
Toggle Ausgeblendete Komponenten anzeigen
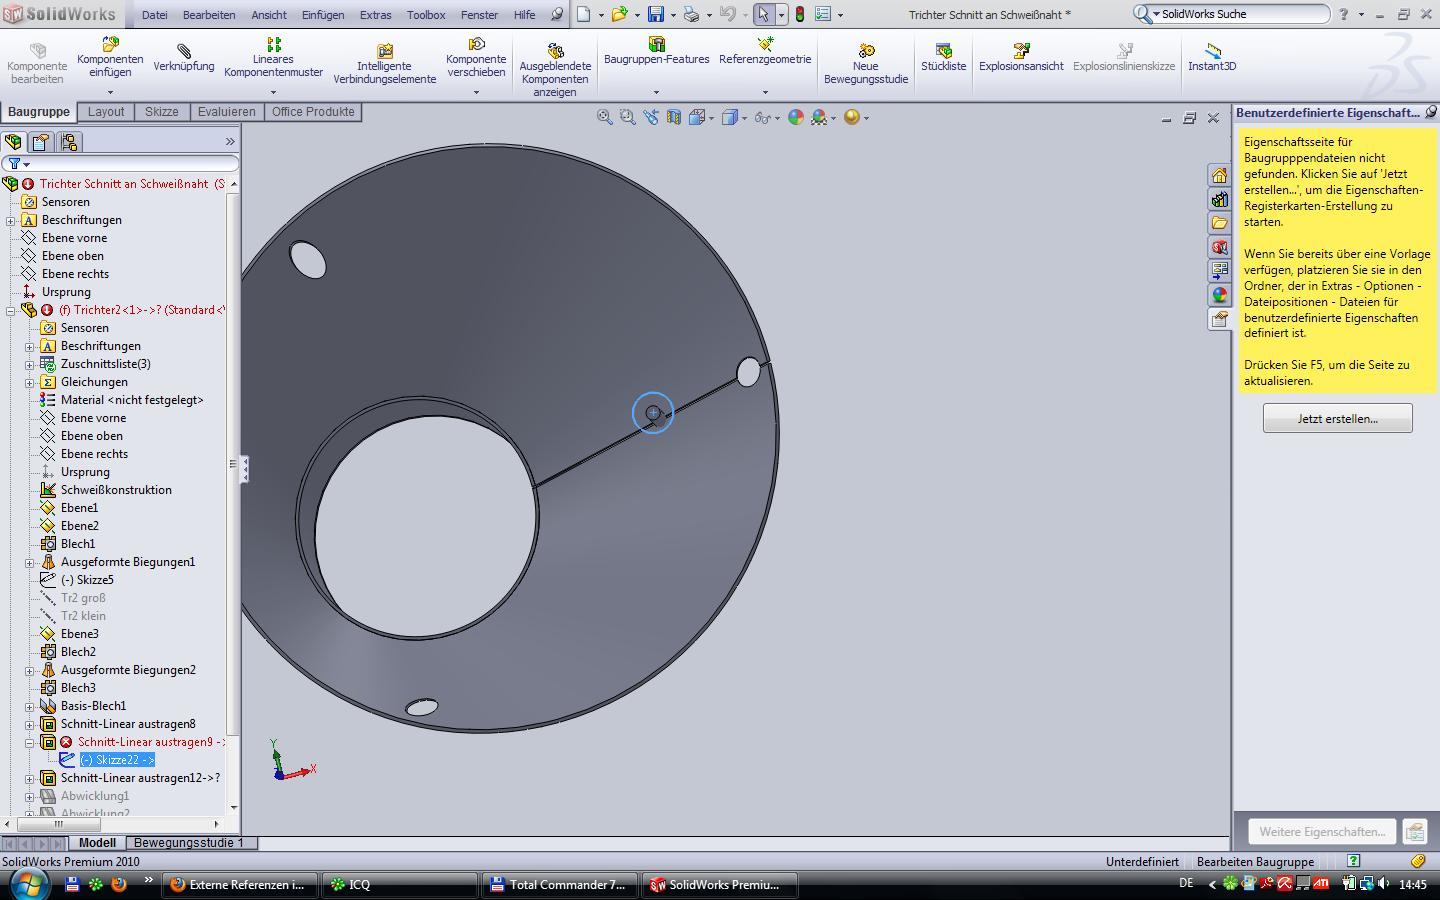point(555,50)
